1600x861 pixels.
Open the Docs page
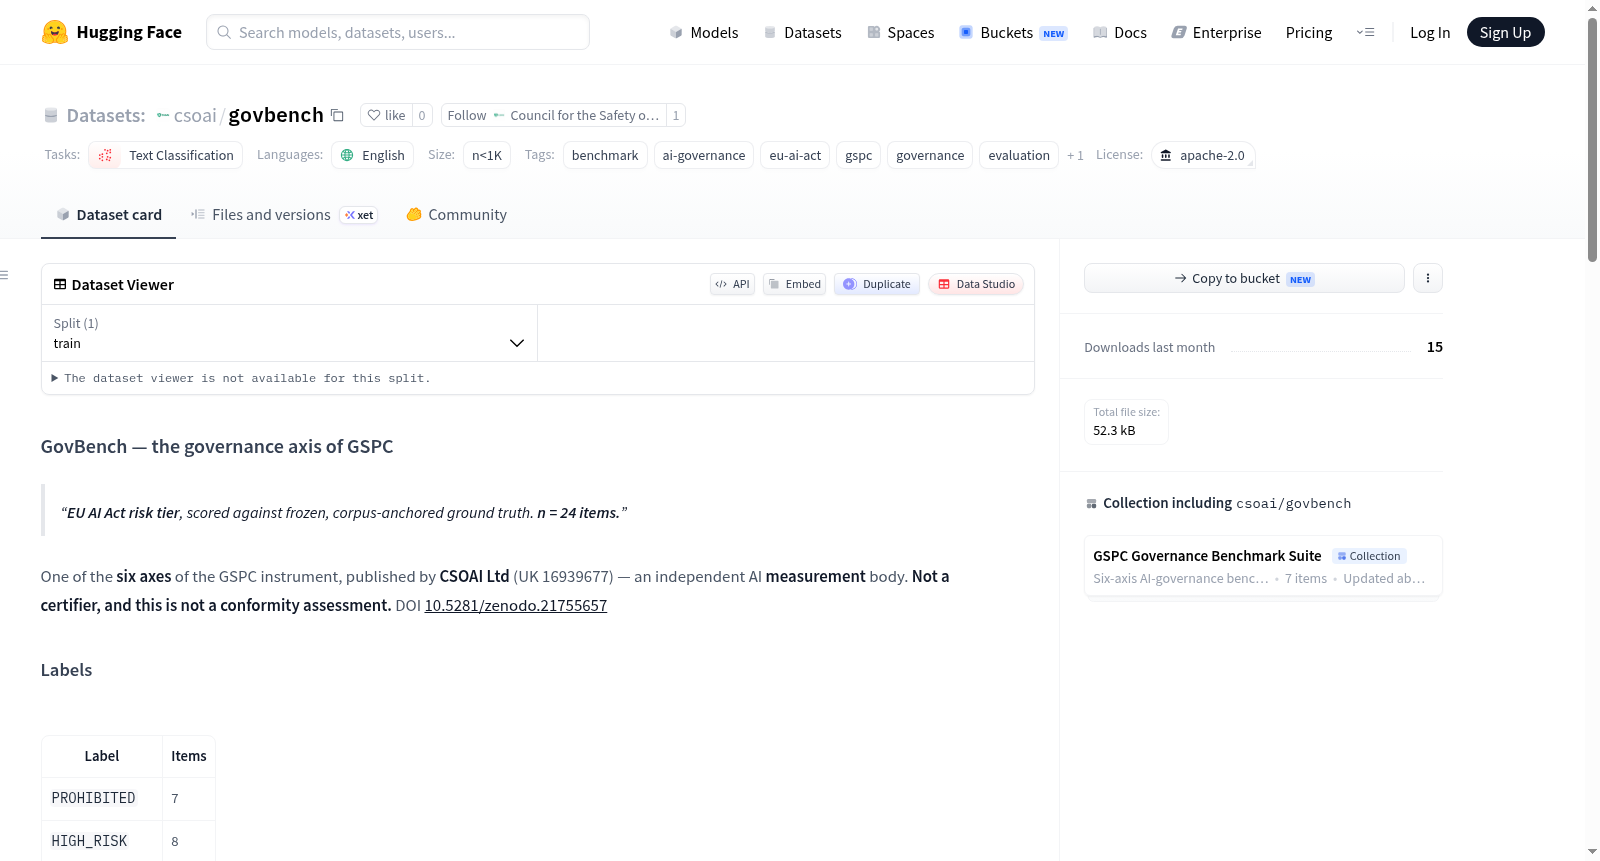(x=1120, y=32)
